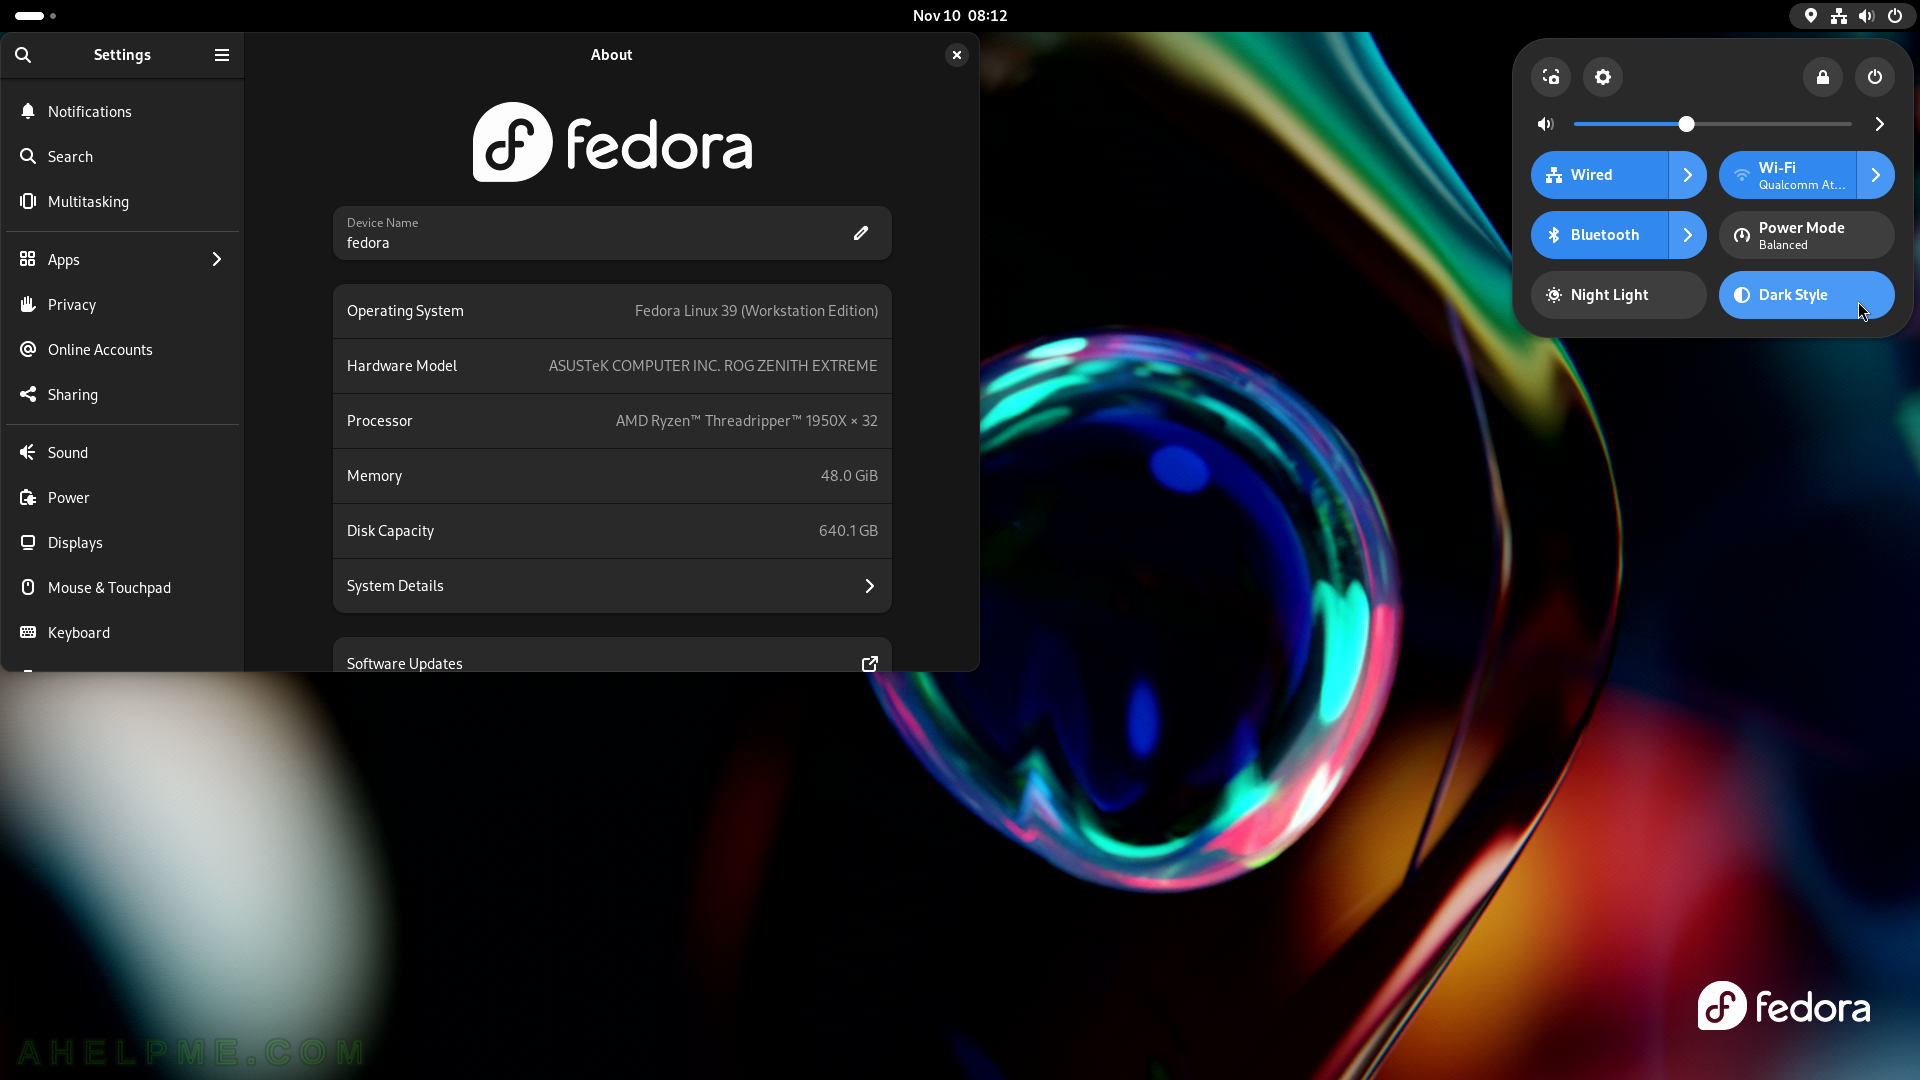Expand Wired network options arrow
The width and height of the screenshot is (1920, 1080).
coord(1688,175)
